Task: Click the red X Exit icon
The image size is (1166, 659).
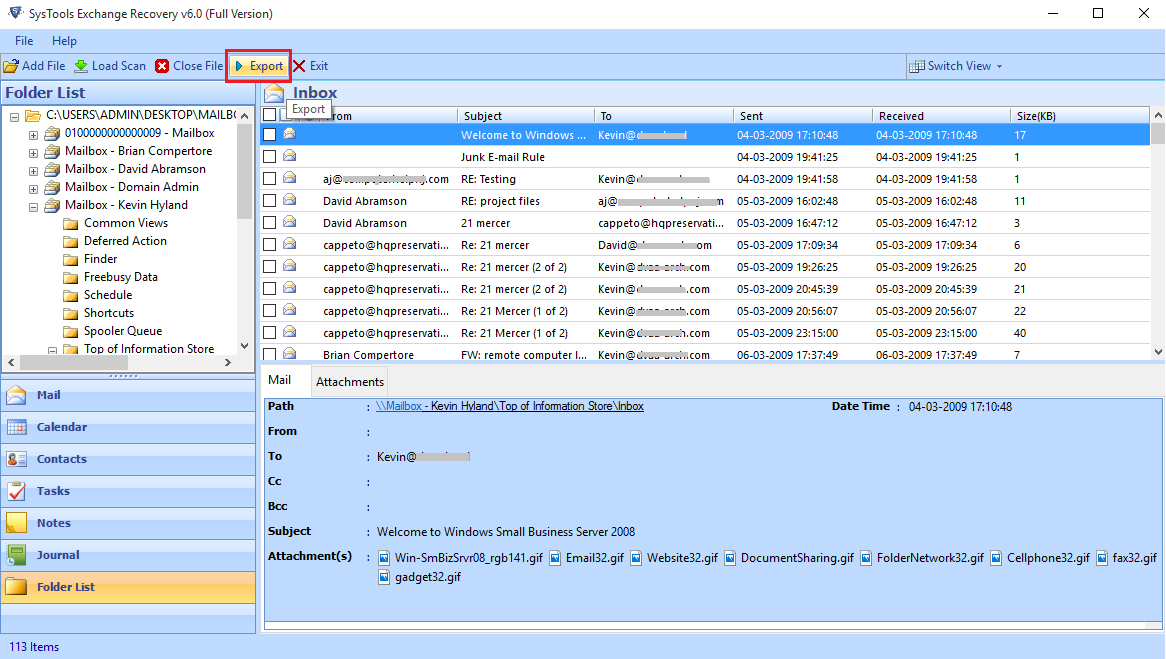Action: [299, 66]
